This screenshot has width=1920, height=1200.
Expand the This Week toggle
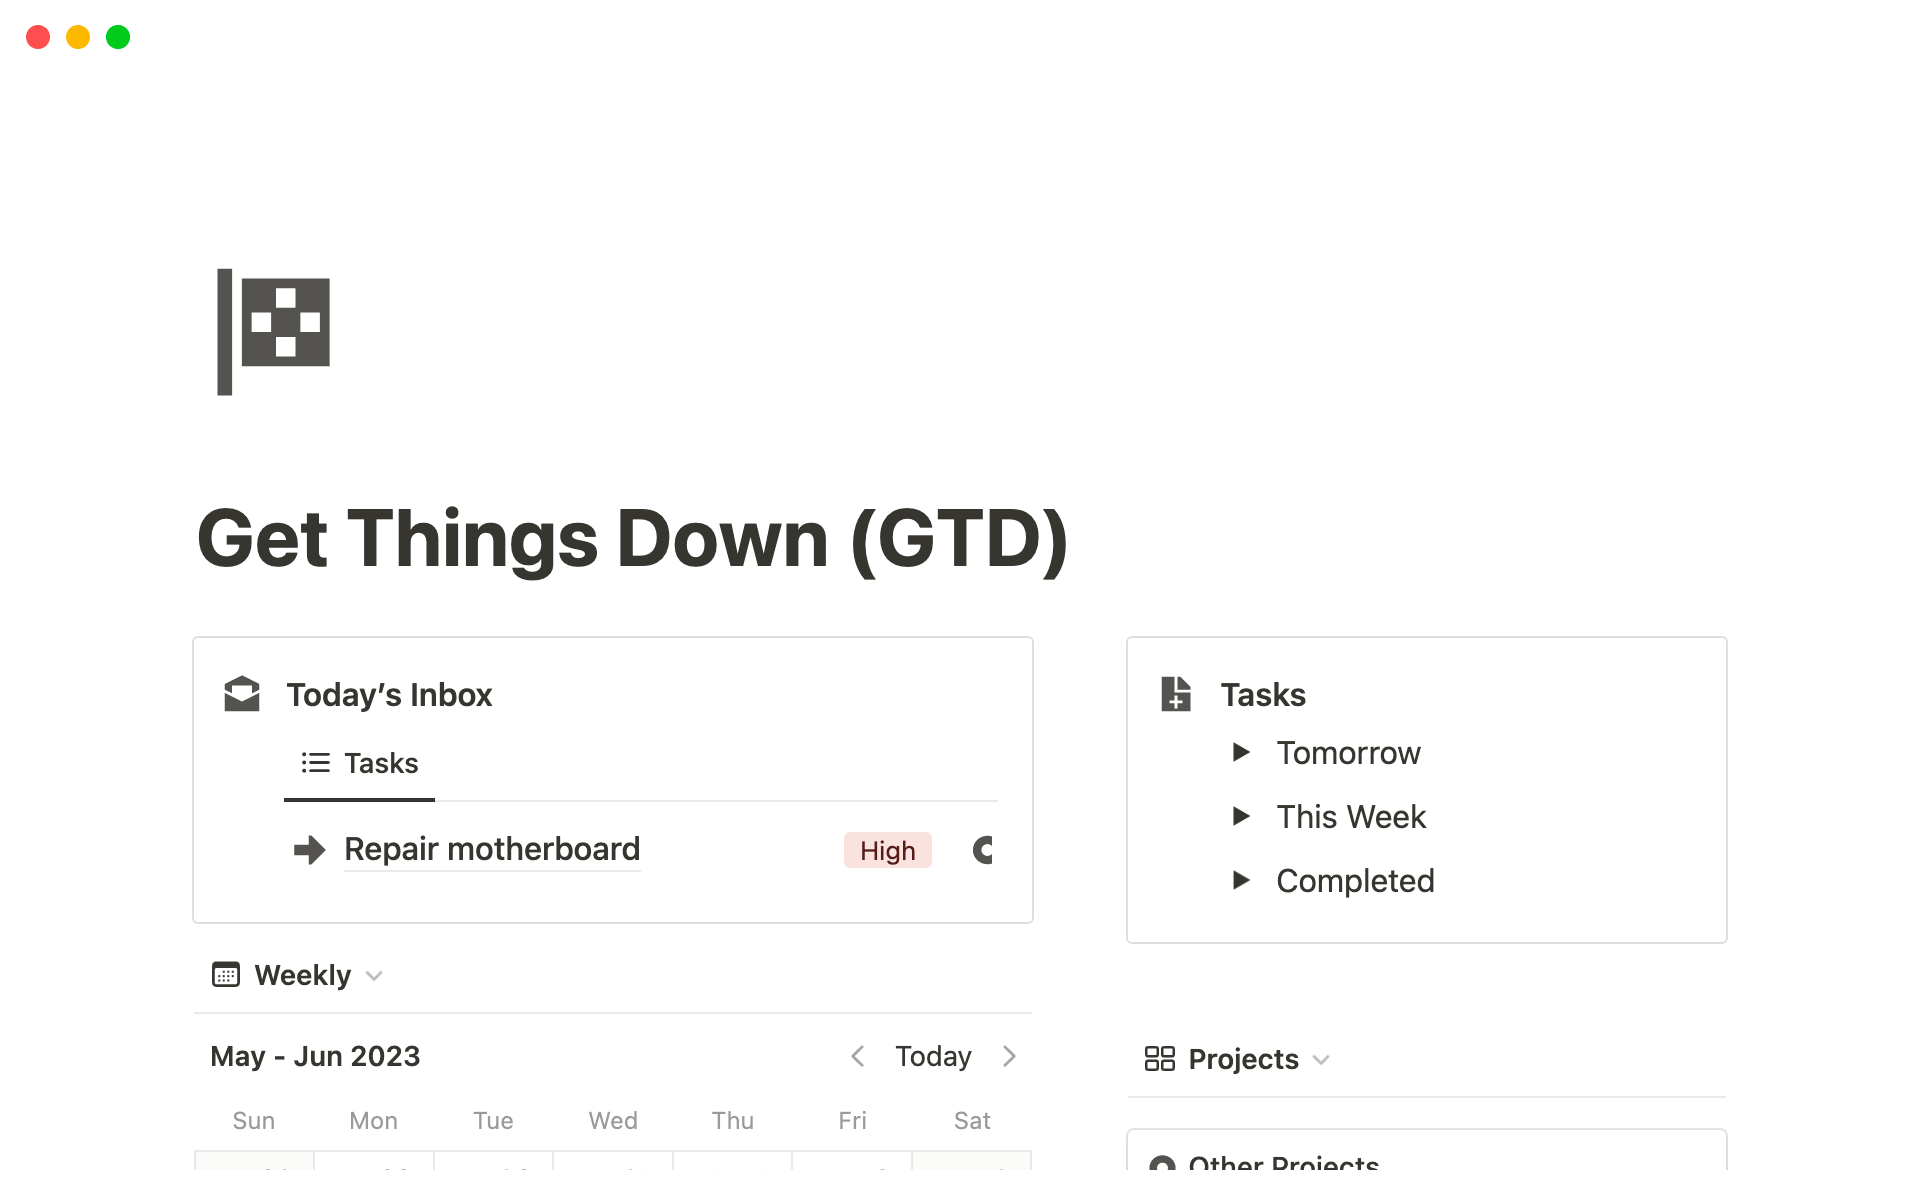1241,816
